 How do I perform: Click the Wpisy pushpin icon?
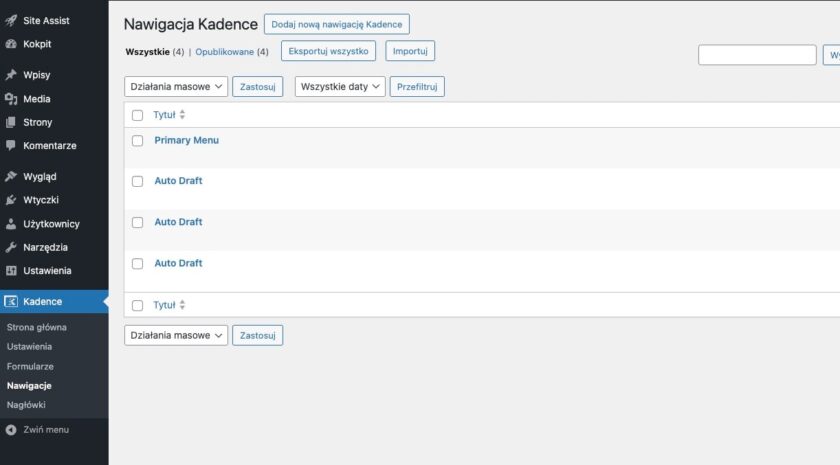pos(11,75)
